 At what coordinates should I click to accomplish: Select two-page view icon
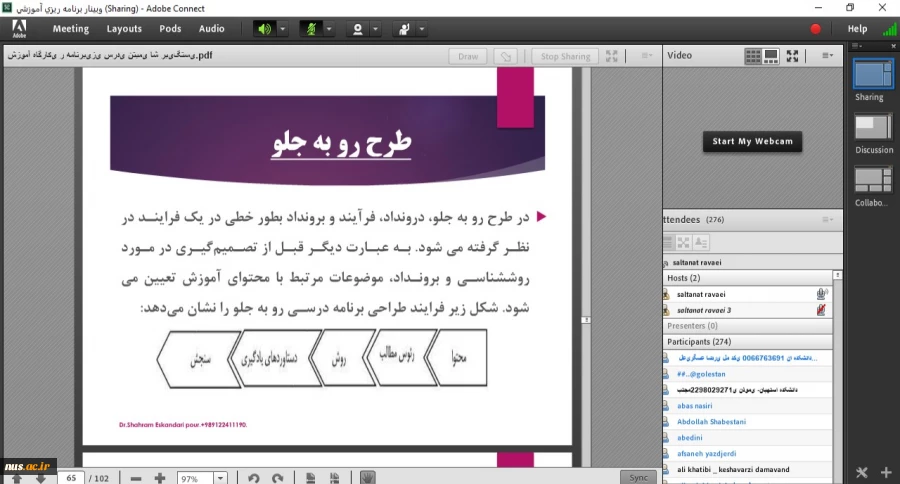tap(335, 478)
